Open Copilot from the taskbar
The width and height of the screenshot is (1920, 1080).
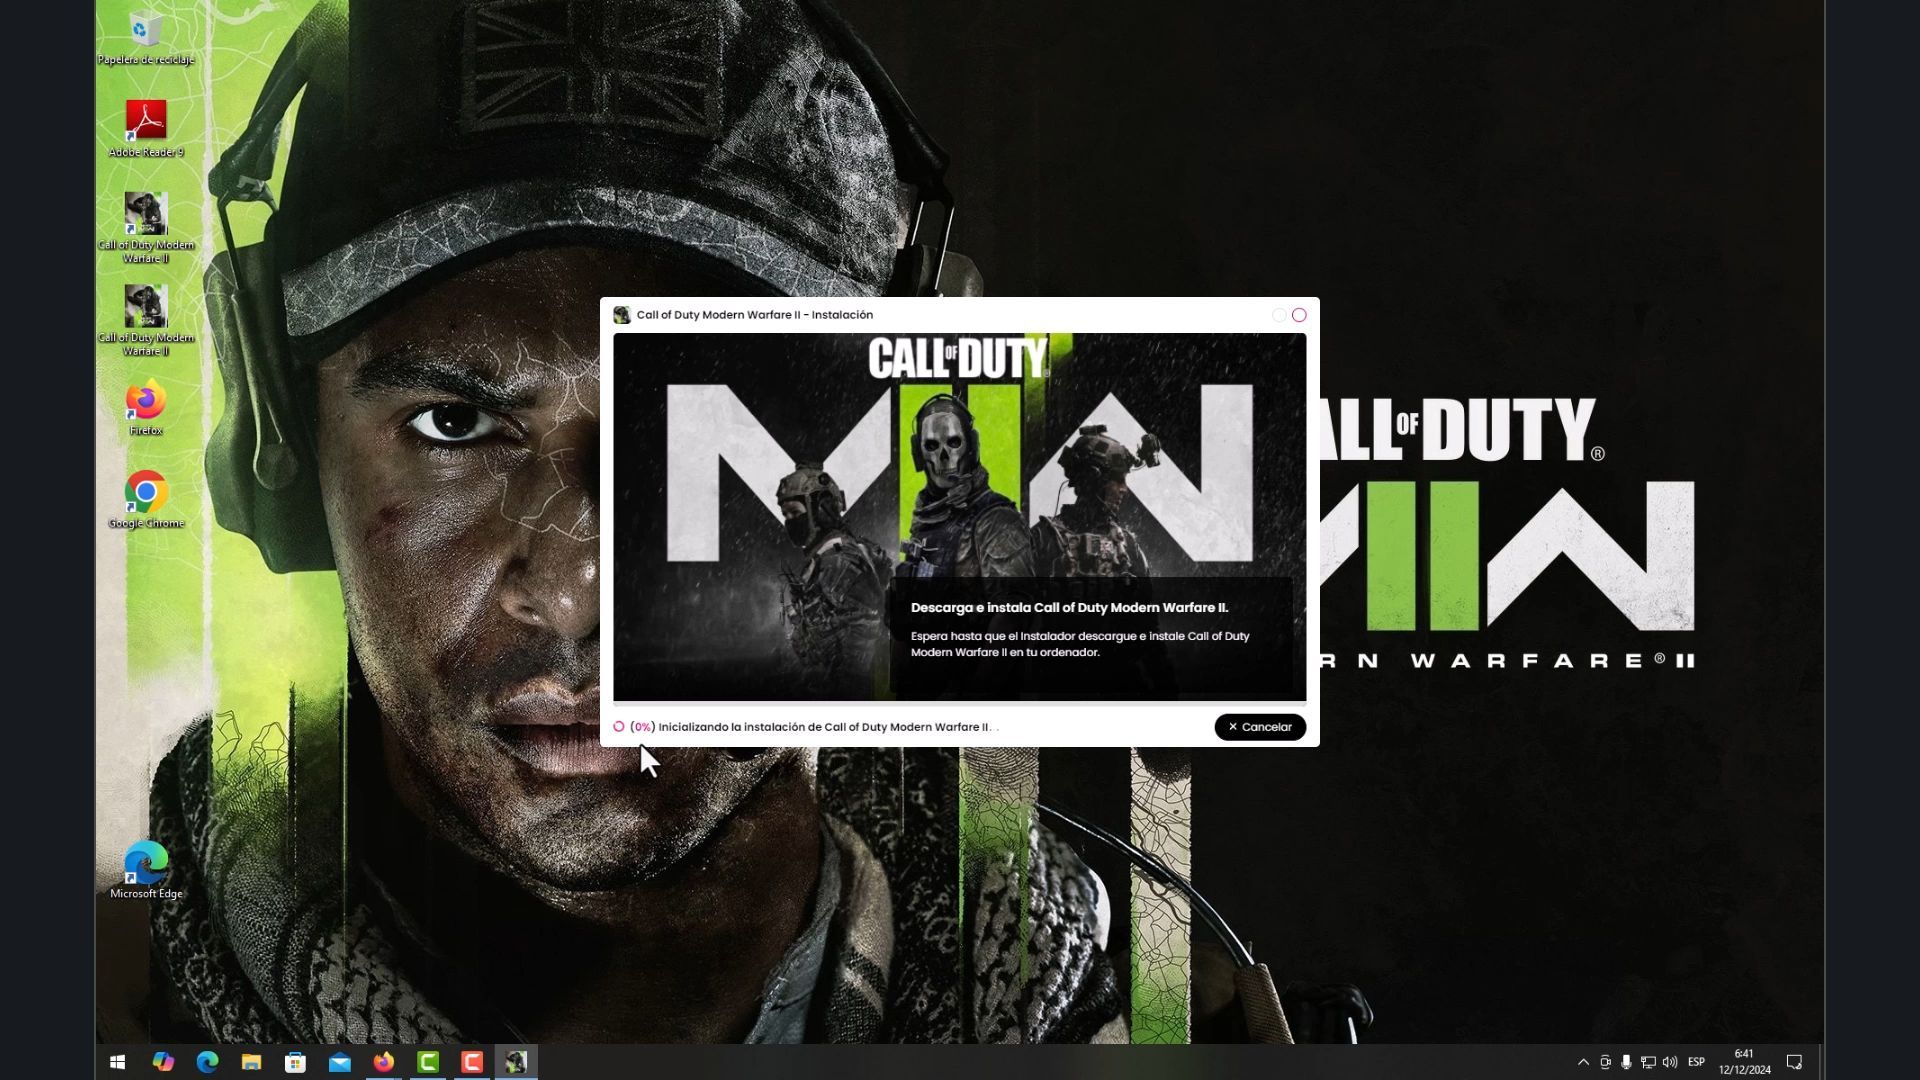(x=163, y=1062)
